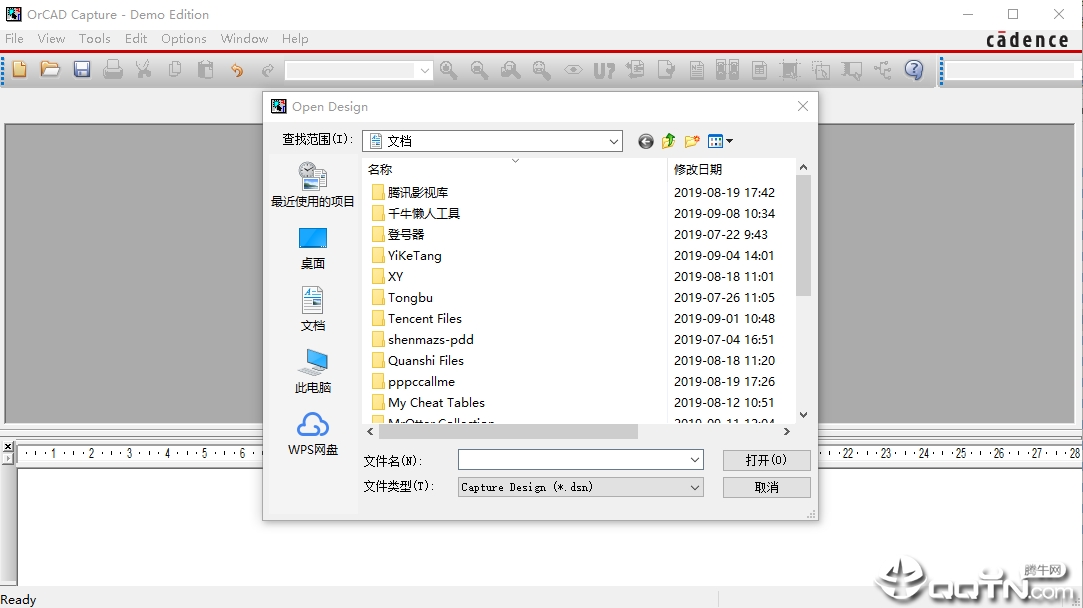
Task: Click the Help question mark toolbar icon
Action: click(x=914, y=70)
